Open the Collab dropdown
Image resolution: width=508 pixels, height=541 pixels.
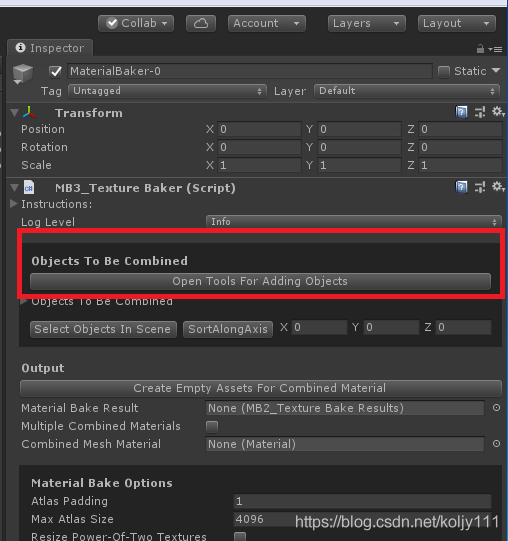point(136,23)
